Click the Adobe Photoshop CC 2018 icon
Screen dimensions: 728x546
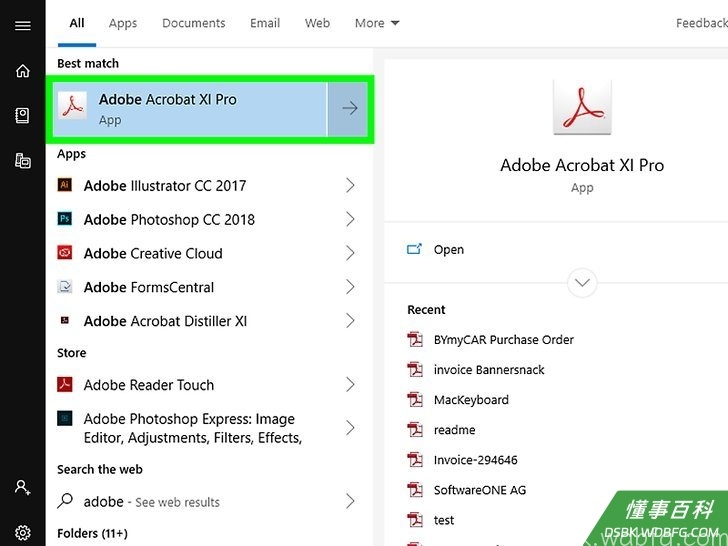[x=65, y=219]
